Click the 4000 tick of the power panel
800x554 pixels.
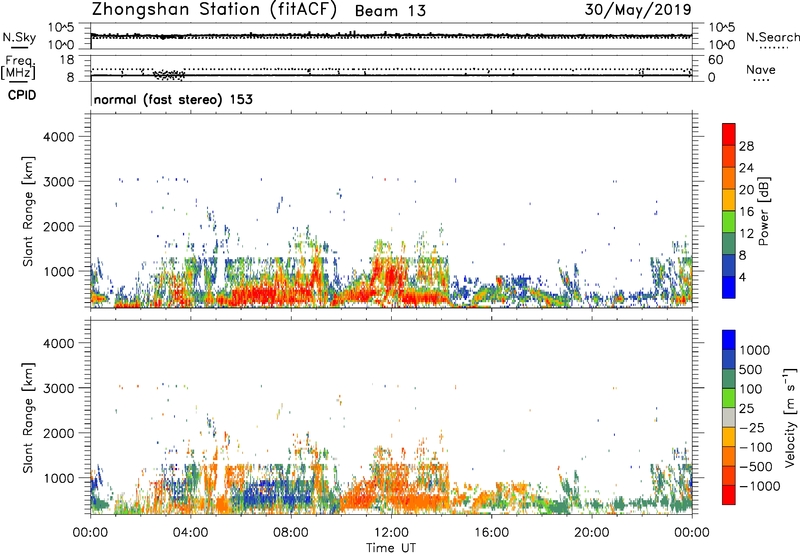tap(59, 137)
